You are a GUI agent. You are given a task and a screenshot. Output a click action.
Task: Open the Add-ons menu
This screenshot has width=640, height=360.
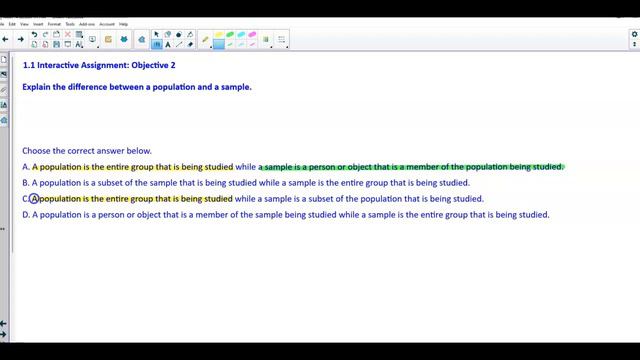pyautogui.click(x=87, y=24)
